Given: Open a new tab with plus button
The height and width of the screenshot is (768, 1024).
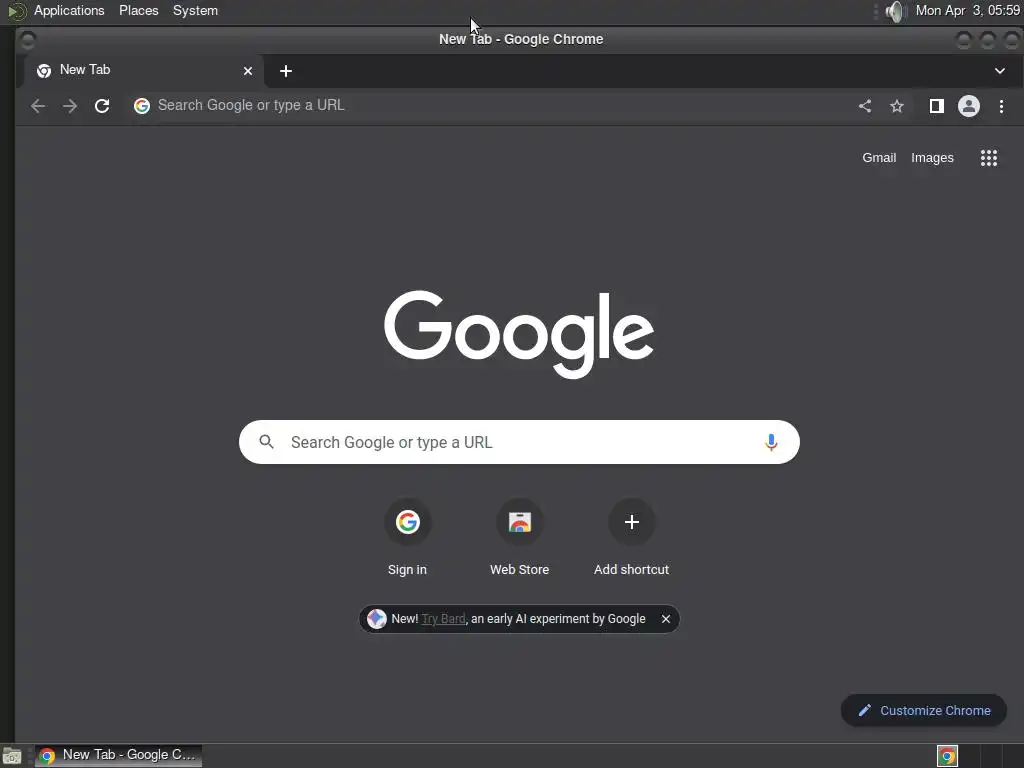Looking at the screenshot, I should (x=286, y=71).
